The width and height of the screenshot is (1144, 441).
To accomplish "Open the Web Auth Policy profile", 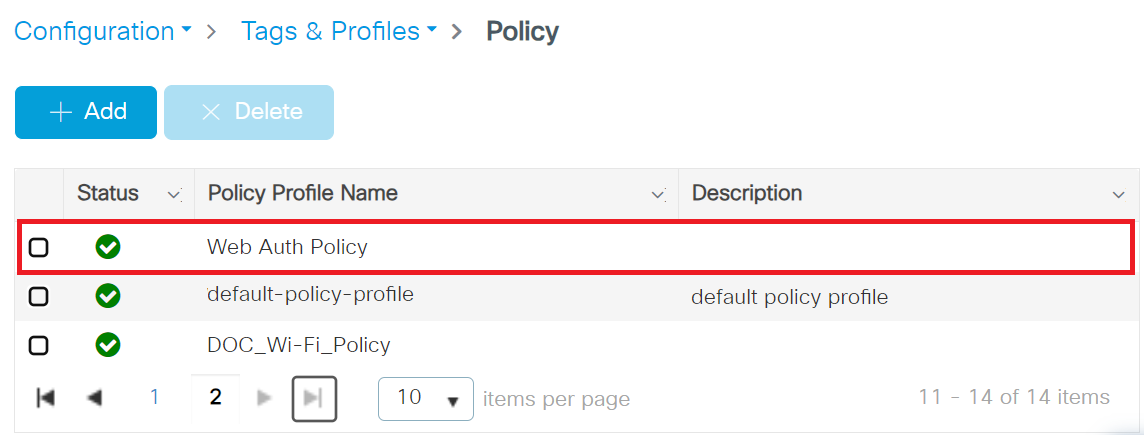I will tap(287, 246).
